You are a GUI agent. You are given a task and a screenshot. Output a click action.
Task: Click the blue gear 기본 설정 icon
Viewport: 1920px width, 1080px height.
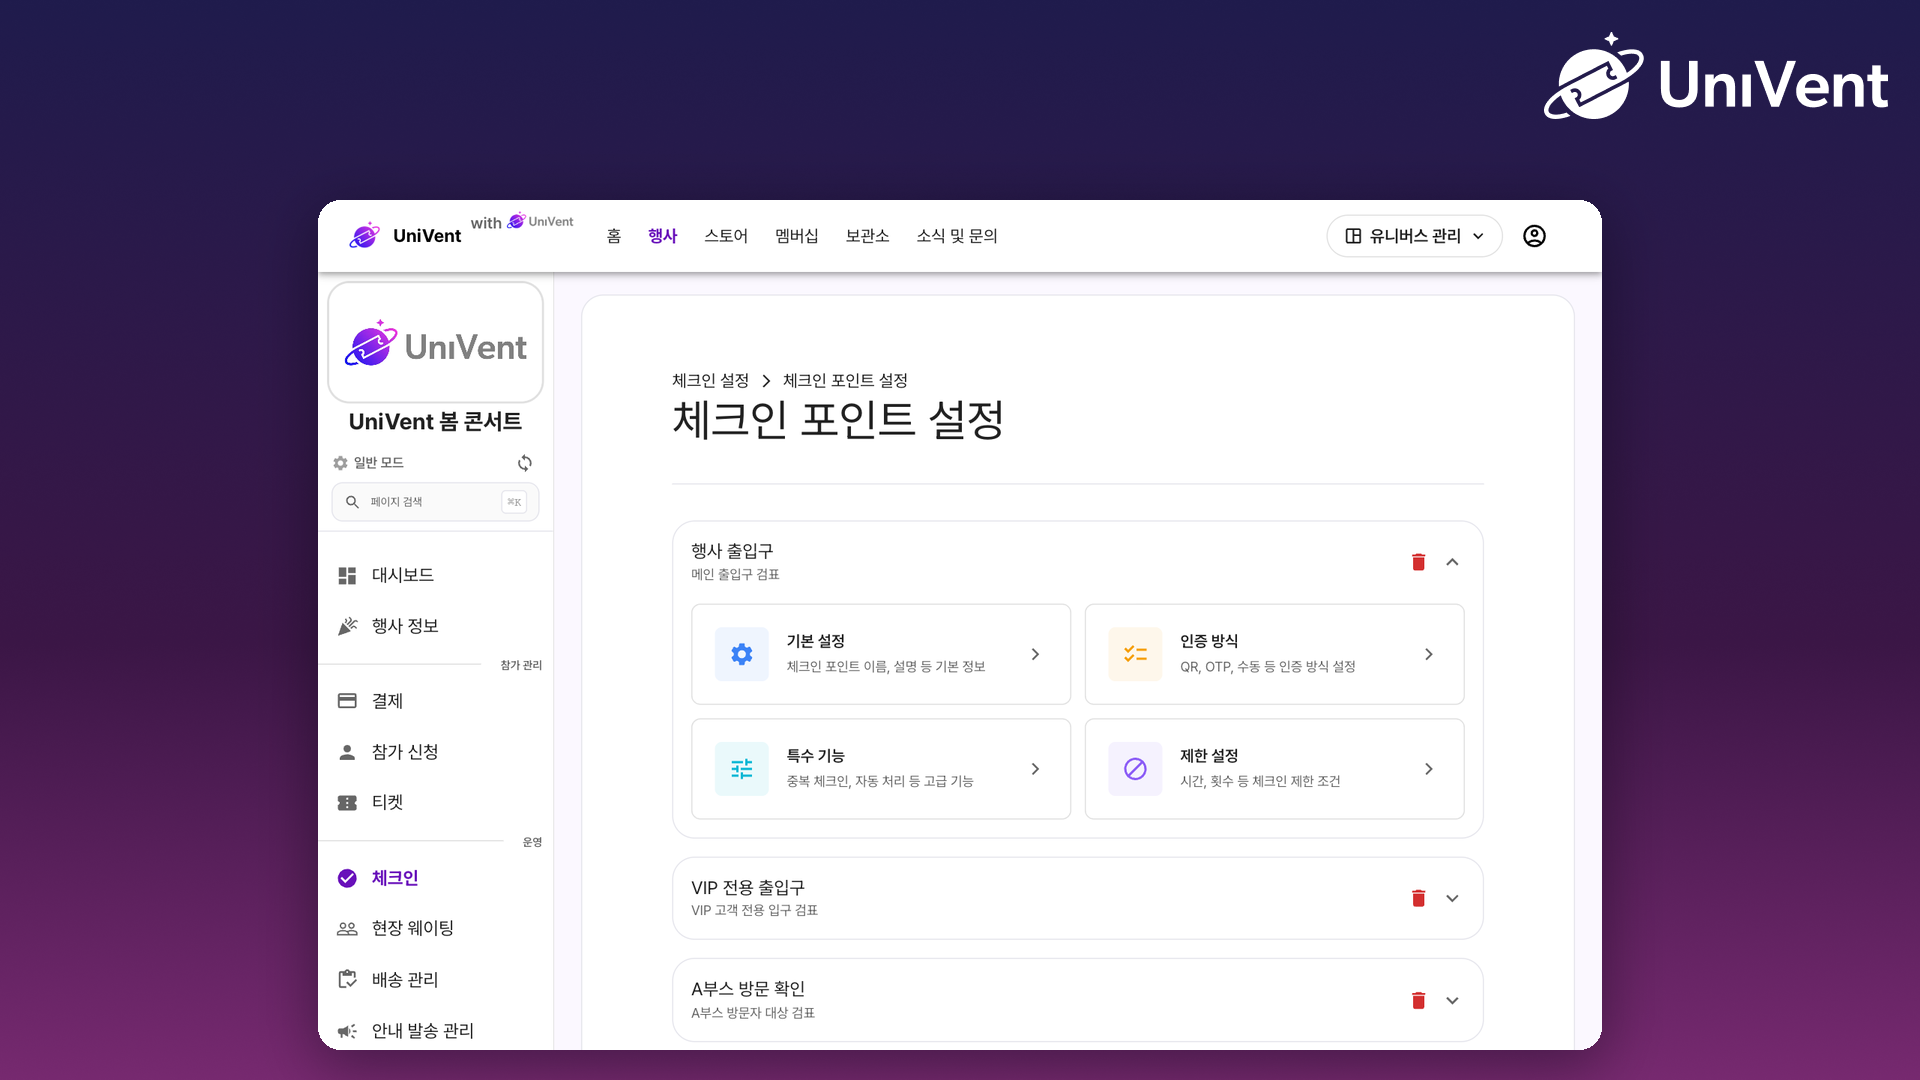[742, 654]
